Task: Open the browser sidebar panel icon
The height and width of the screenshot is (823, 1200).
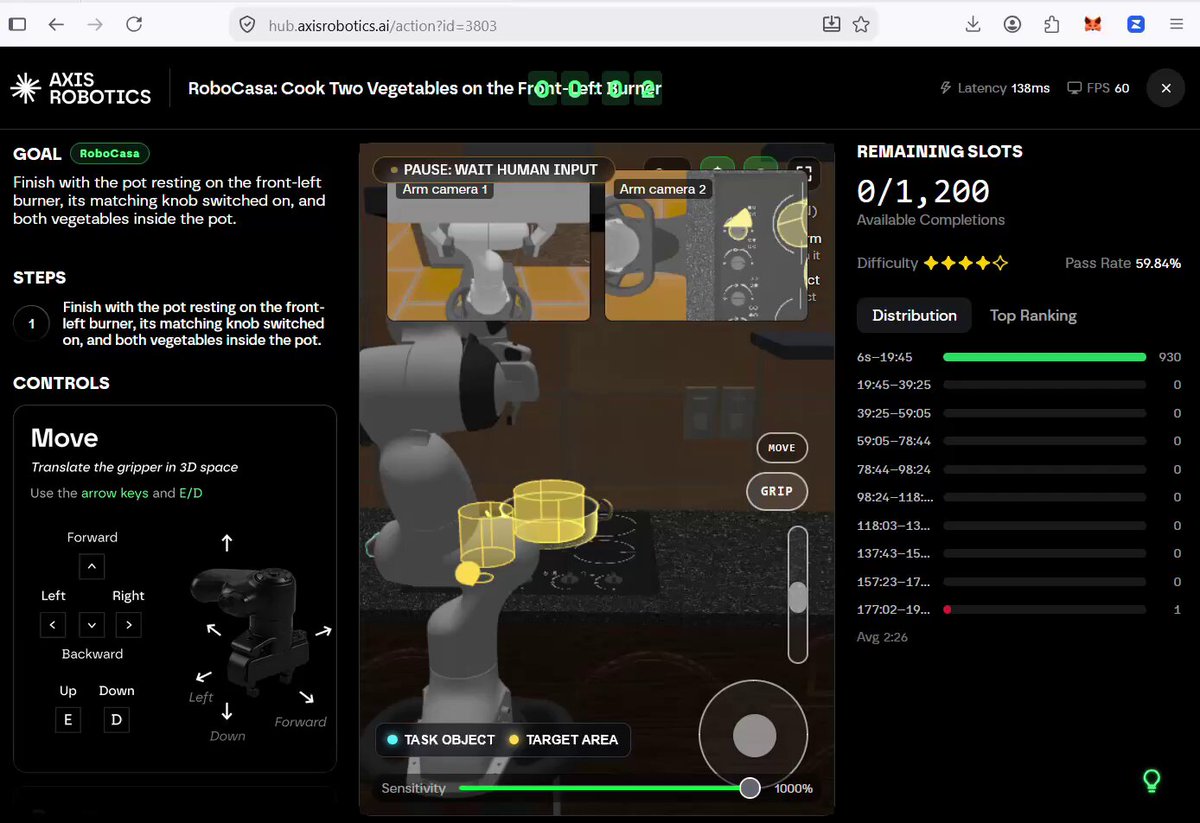Action: point(17,25)
